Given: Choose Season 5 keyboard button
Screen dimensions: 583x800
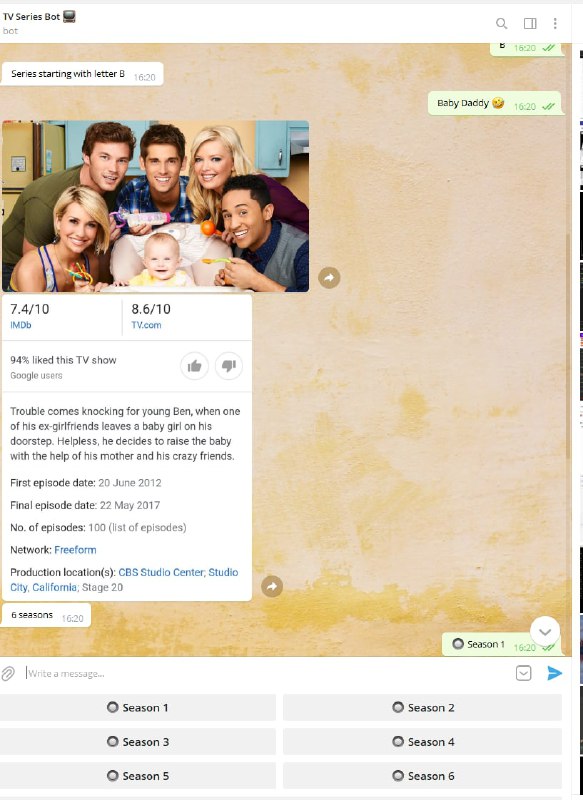Looking at the screenshot, I should pos(138,776).
